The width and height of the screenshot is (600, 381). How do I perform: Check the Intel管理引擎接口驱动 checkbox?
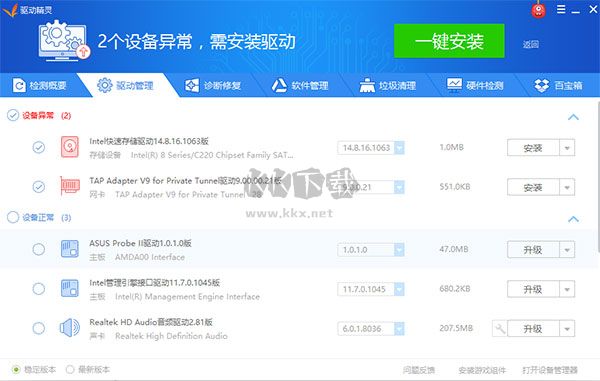point(39,289)
